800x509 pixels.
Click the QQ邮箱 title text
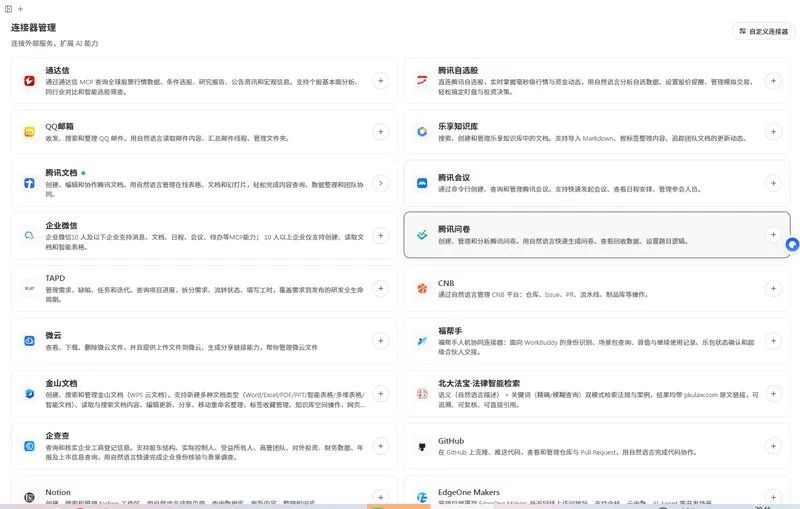(60, 126)
